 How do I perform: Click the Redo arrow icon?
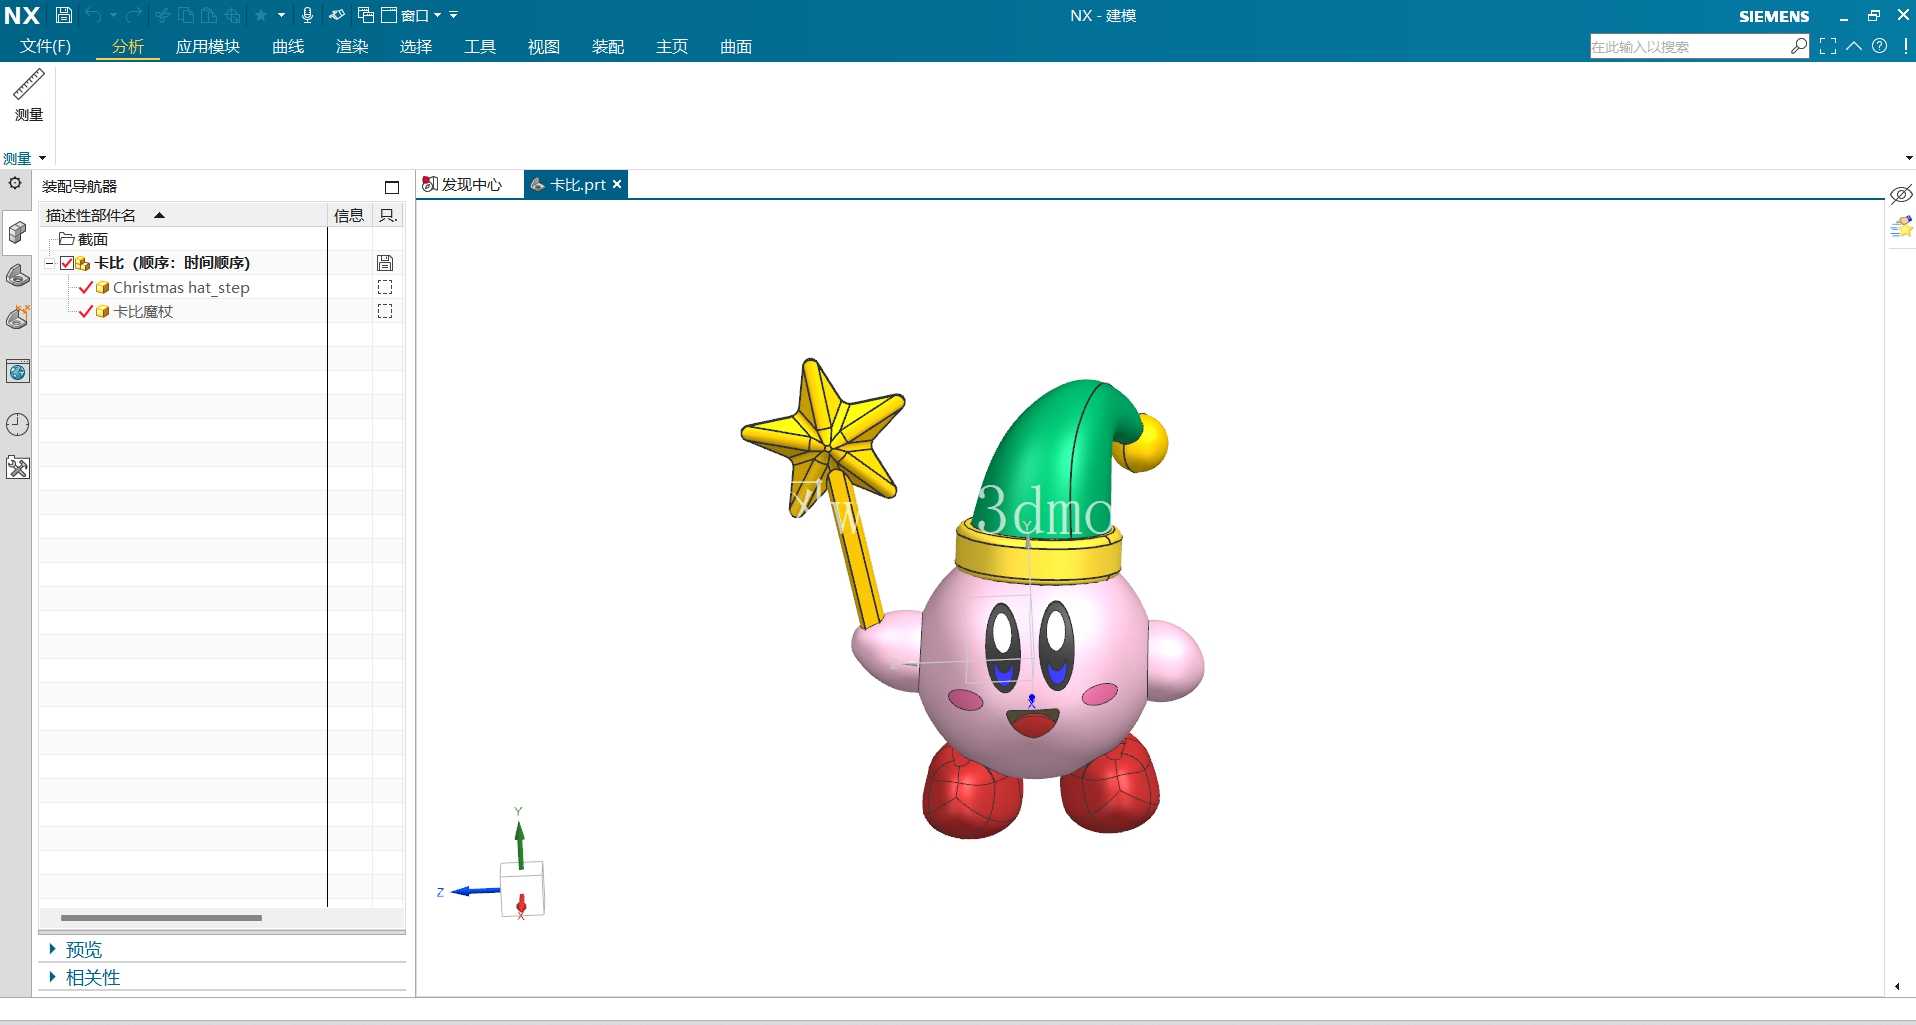pos(134,15)
